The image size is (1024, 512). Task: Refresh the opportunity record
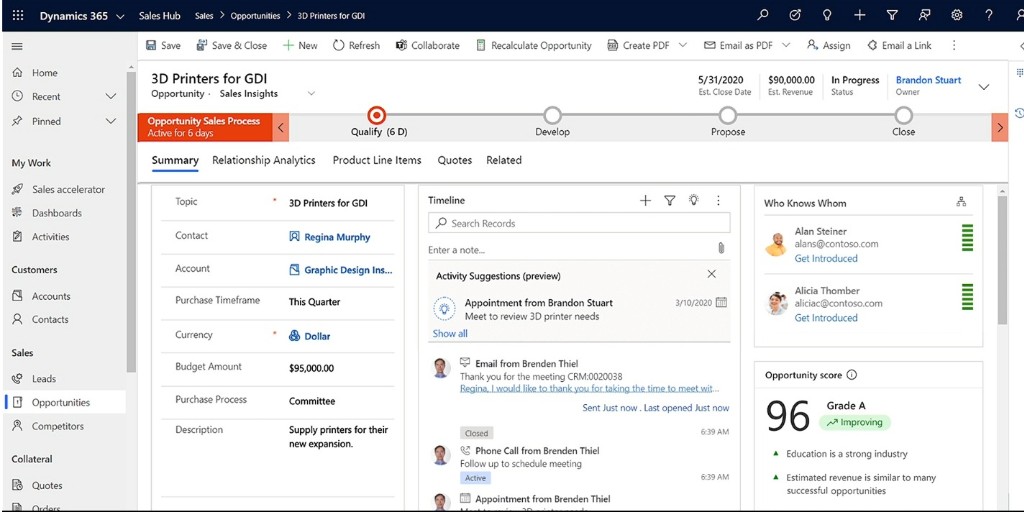[356, 46]
